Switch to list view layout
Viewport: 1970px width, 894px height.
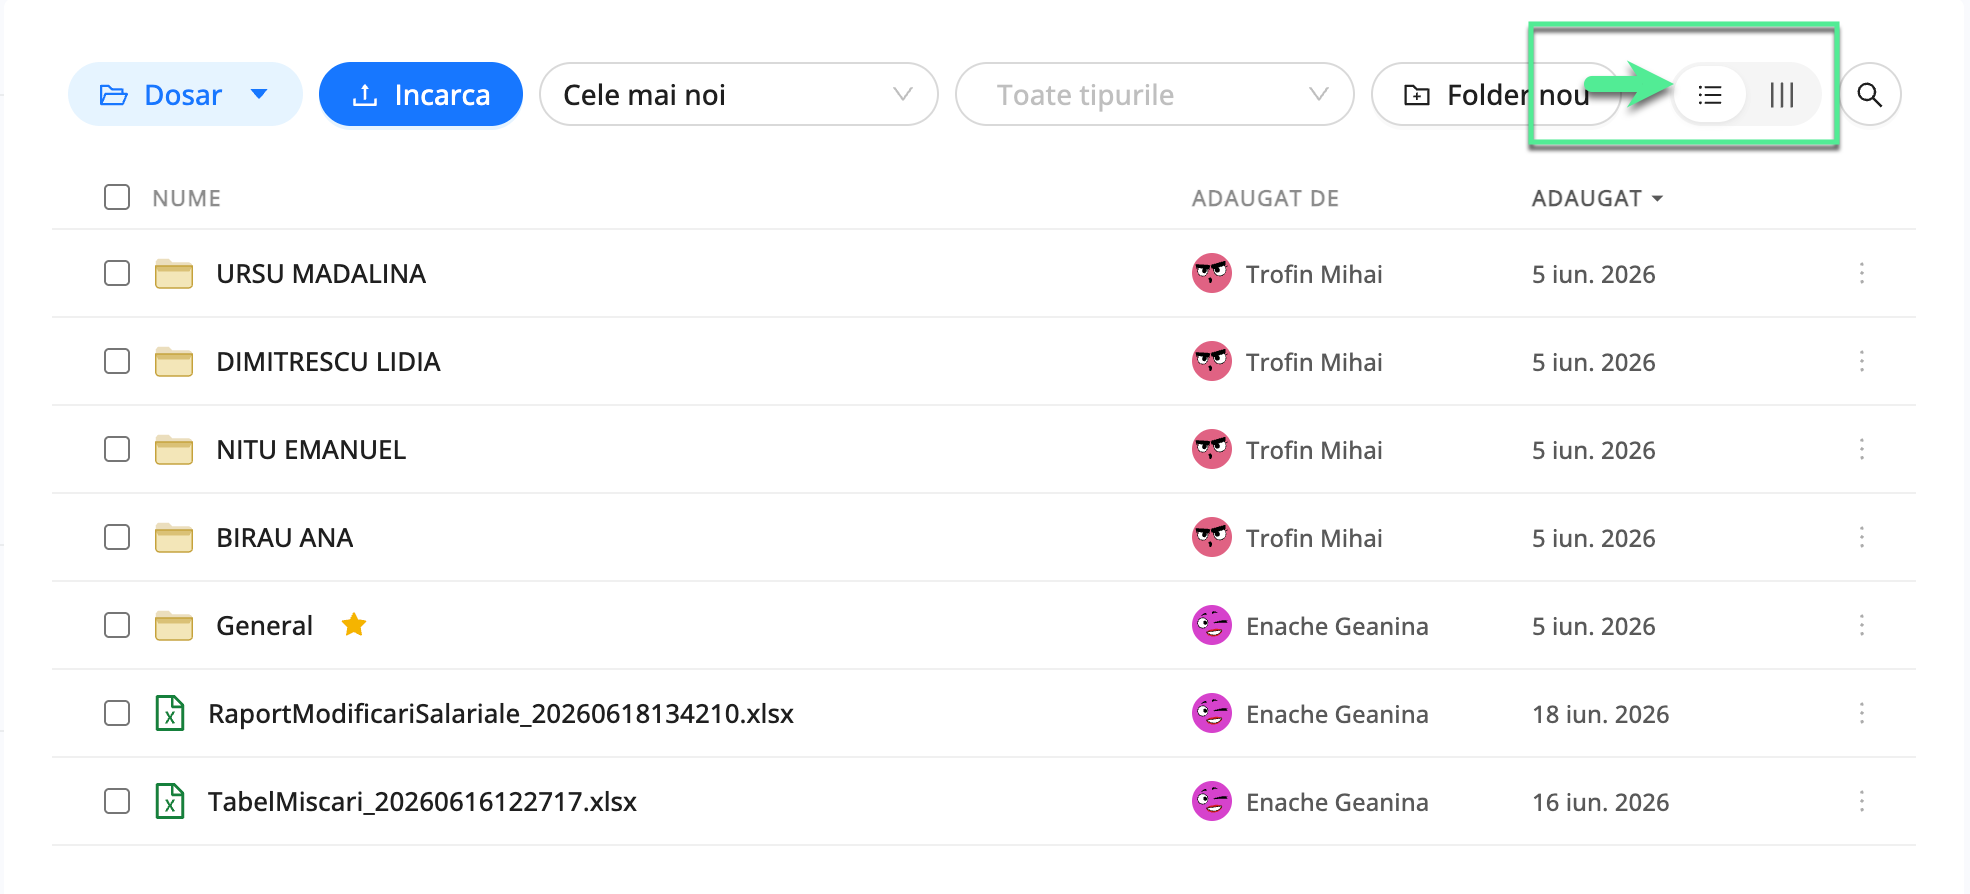pyautogui.click(x=1710, y=95)
